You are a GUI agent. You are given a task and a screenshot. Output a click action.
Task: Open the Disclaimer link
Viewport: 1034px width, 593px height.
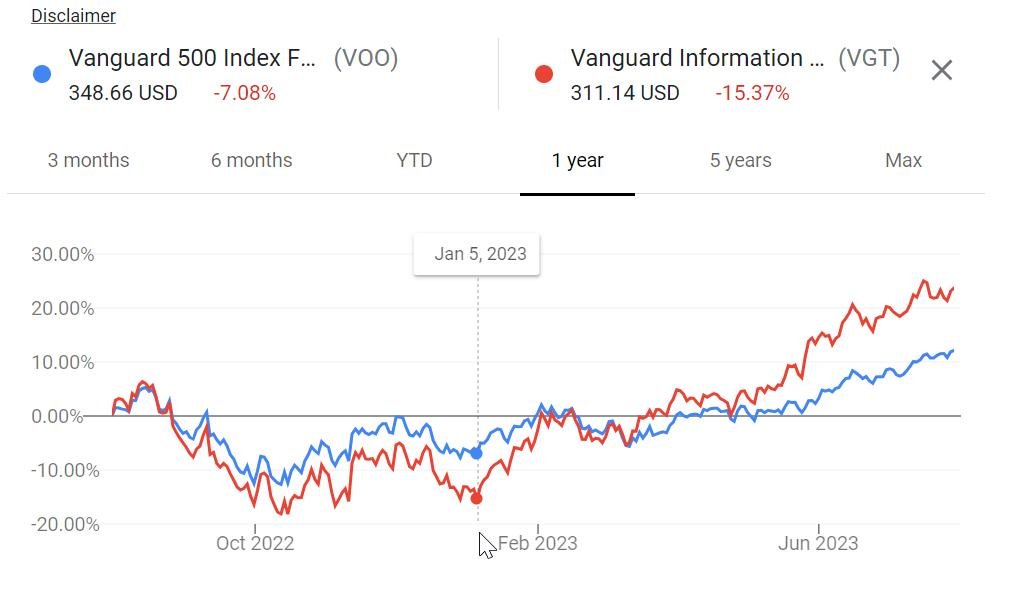(73, 16)
